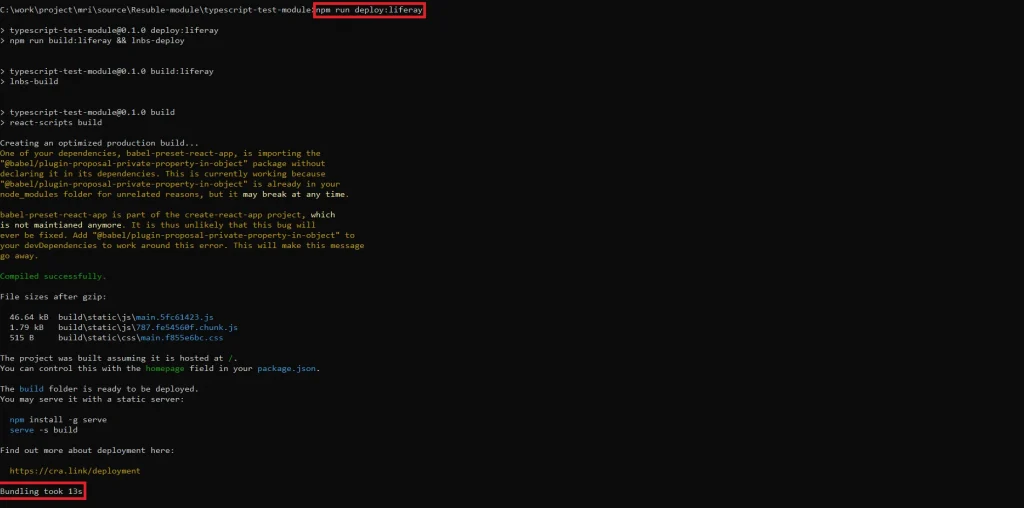Click the green Compiled successfully message
Viewport: 1024px width, 508px height.
coord(53,275)
